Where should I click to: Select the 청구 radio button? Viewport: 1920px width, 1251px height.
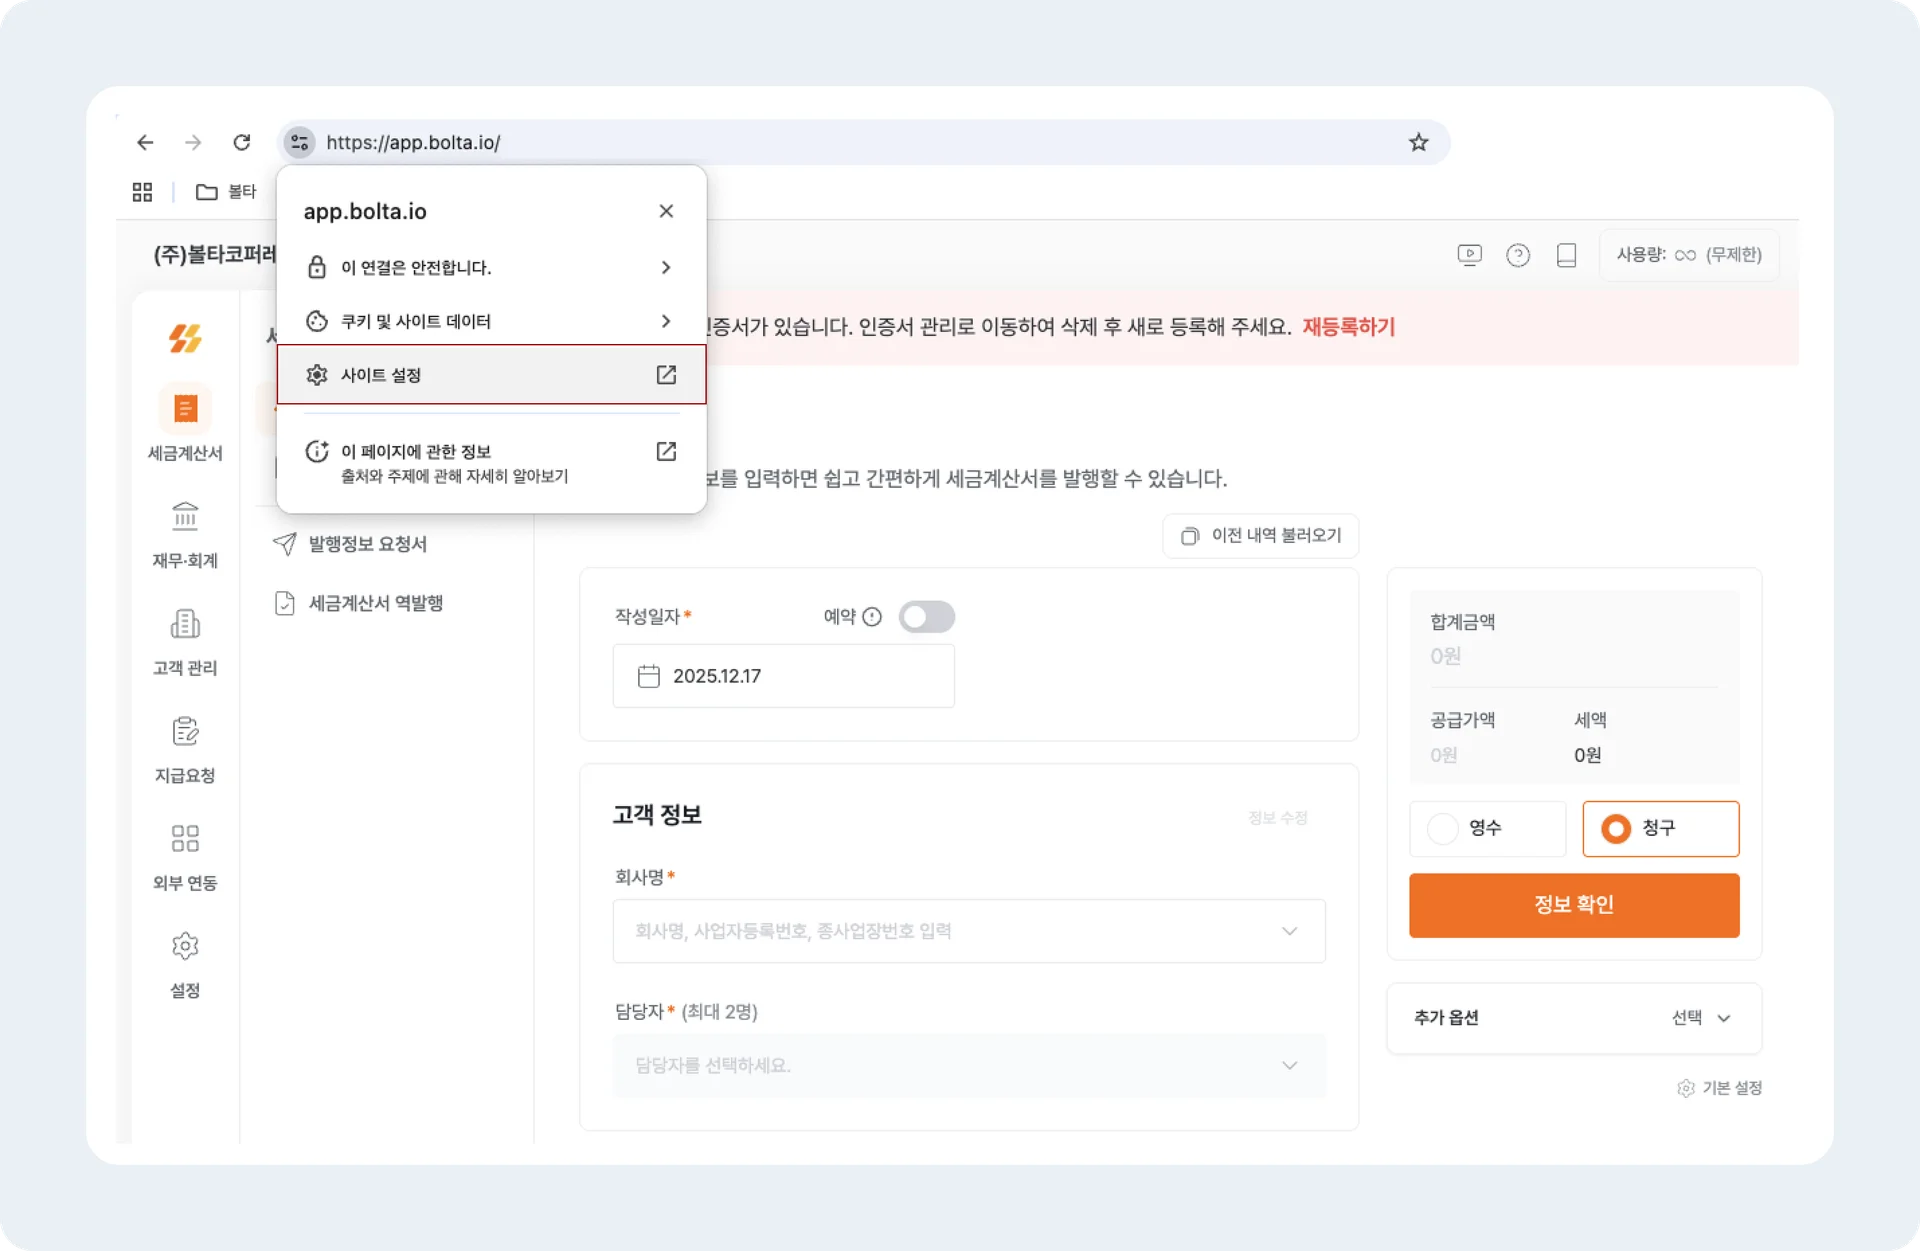[x=1617, y=828]
